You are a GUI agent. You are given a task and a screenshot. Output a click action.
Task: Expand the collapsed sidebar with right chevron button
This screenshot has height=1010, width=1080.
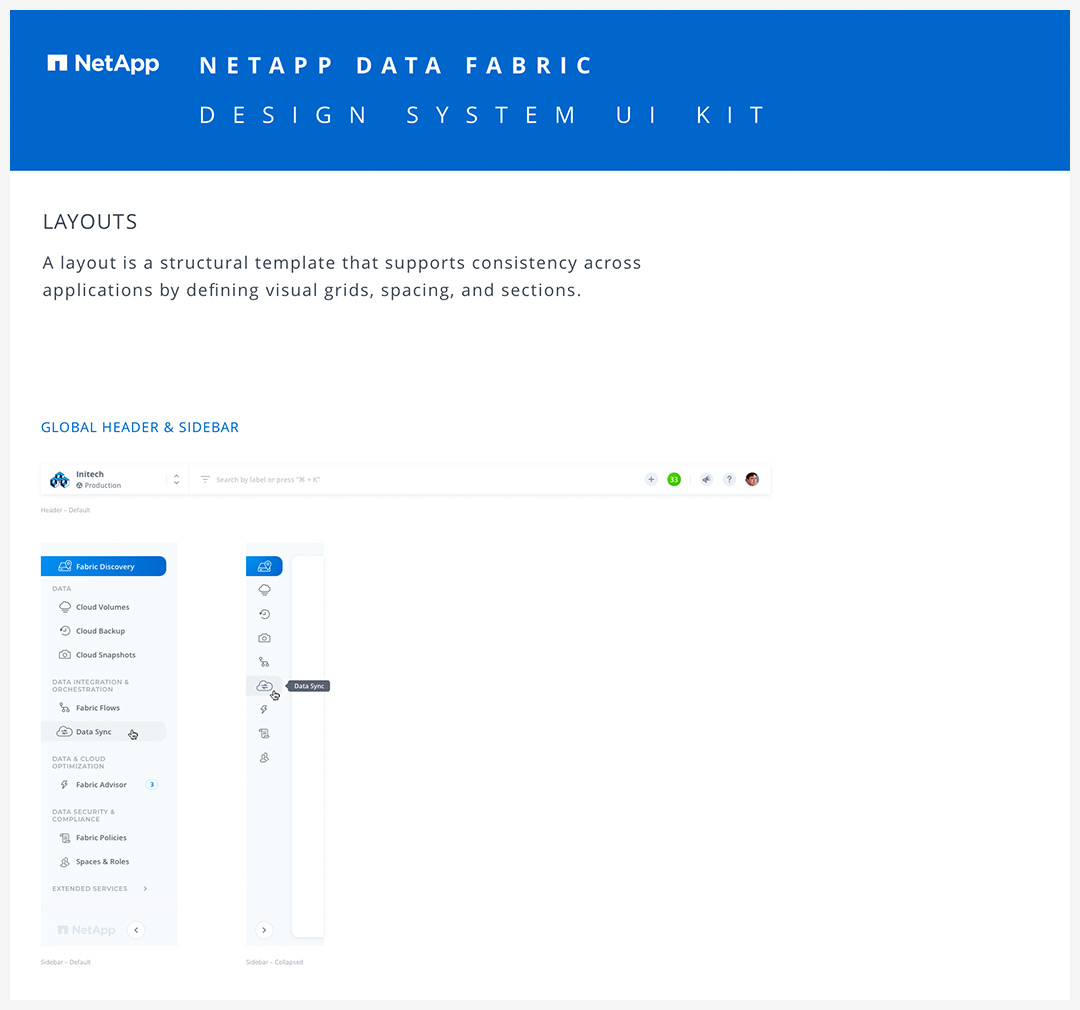point(264,930)
